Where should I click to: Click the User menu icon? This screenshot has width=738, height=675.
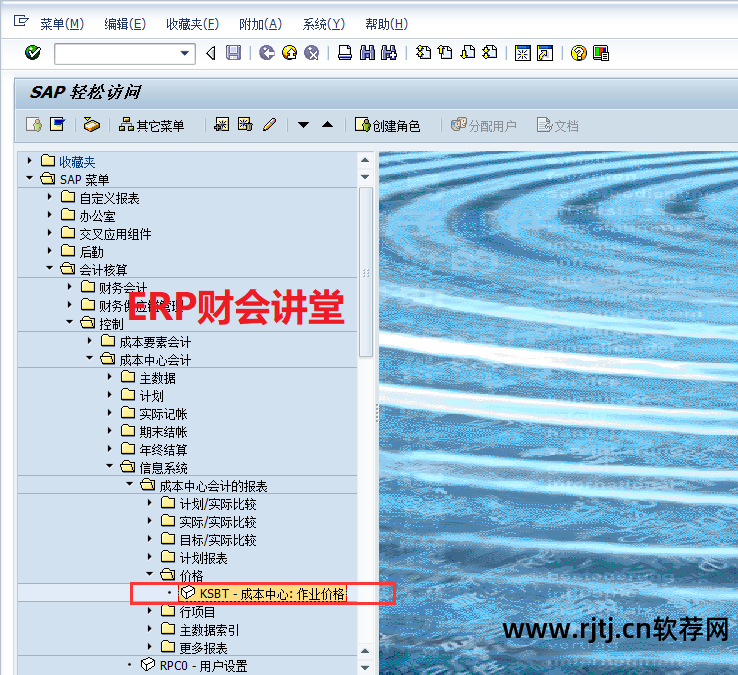34,125
